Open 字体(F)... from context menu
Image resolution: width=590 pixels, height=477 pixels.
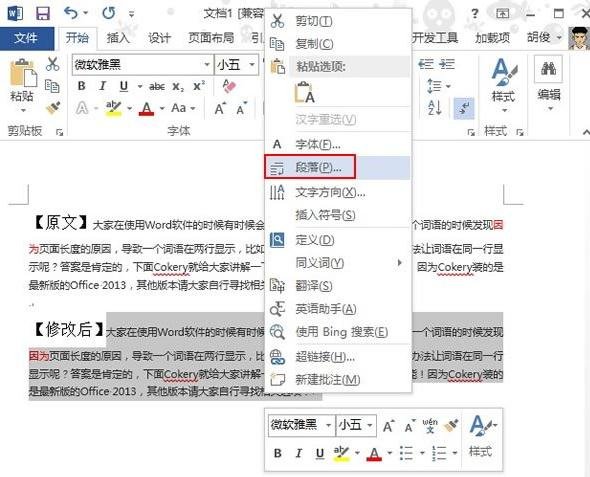(x=339, y=144)
